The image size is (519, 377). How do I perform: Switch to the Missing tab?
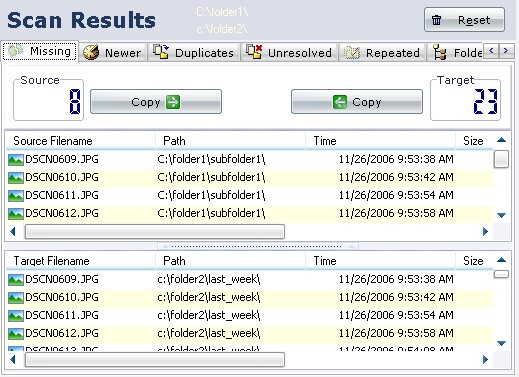[40, 52]
